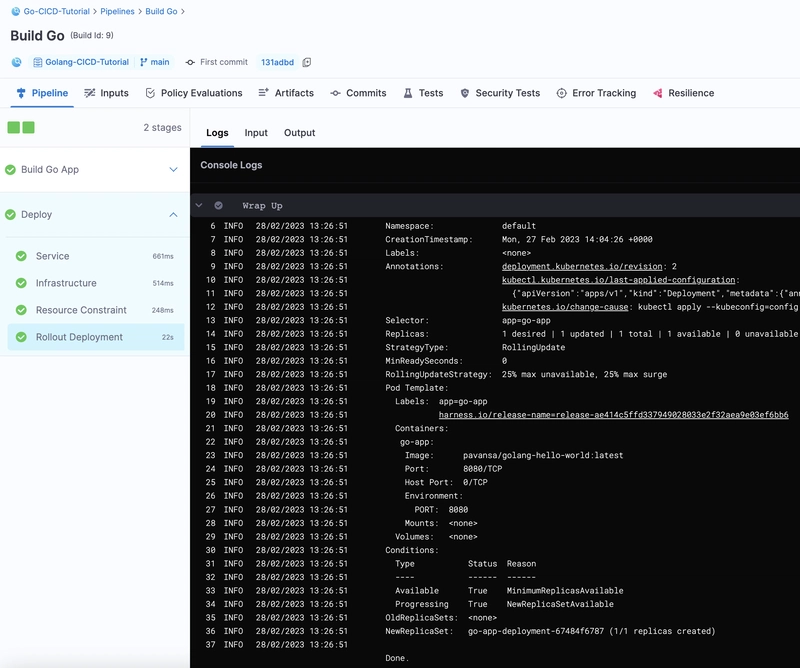Expand the Build Go App stage
Screen dimensions: 800x668
pos(173,169)
